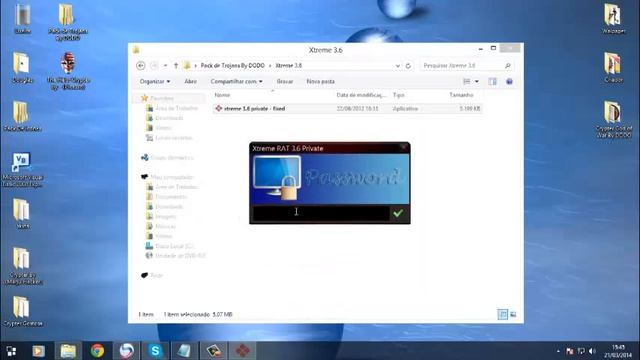
Task: Open Área de Trabalho under Favoritos
Action: (x=176, y=108)
